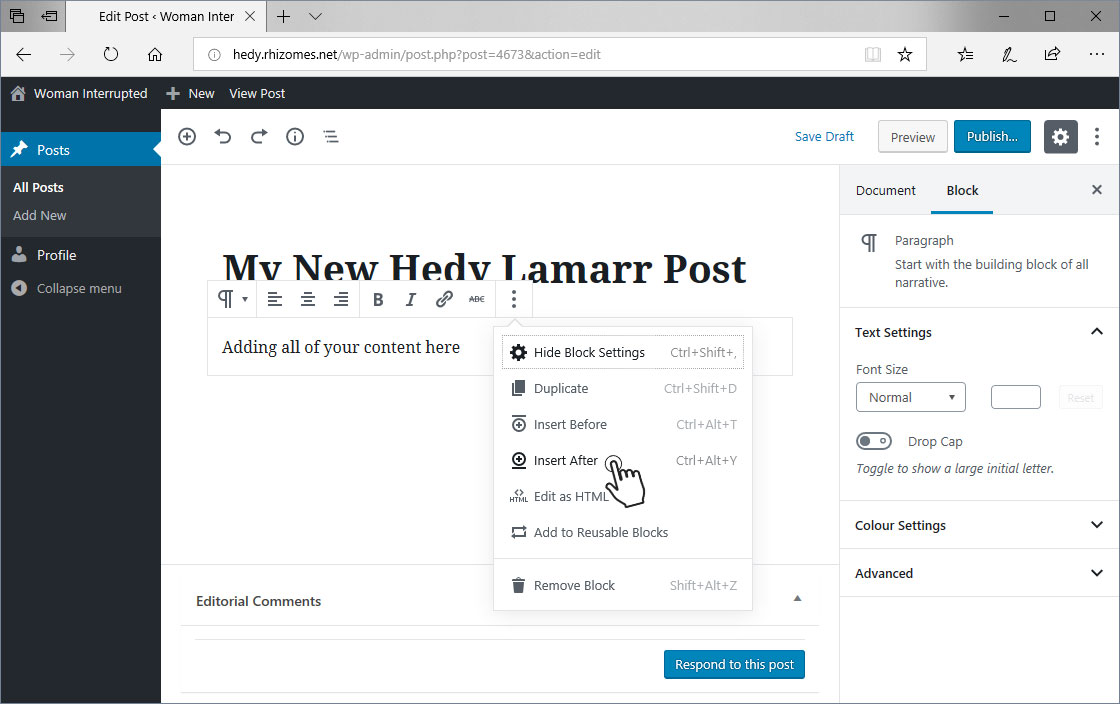The height and width of the screenshot is (704, 1120).
Task: Insert a link in the paragraph
Action: coord(444,299)
